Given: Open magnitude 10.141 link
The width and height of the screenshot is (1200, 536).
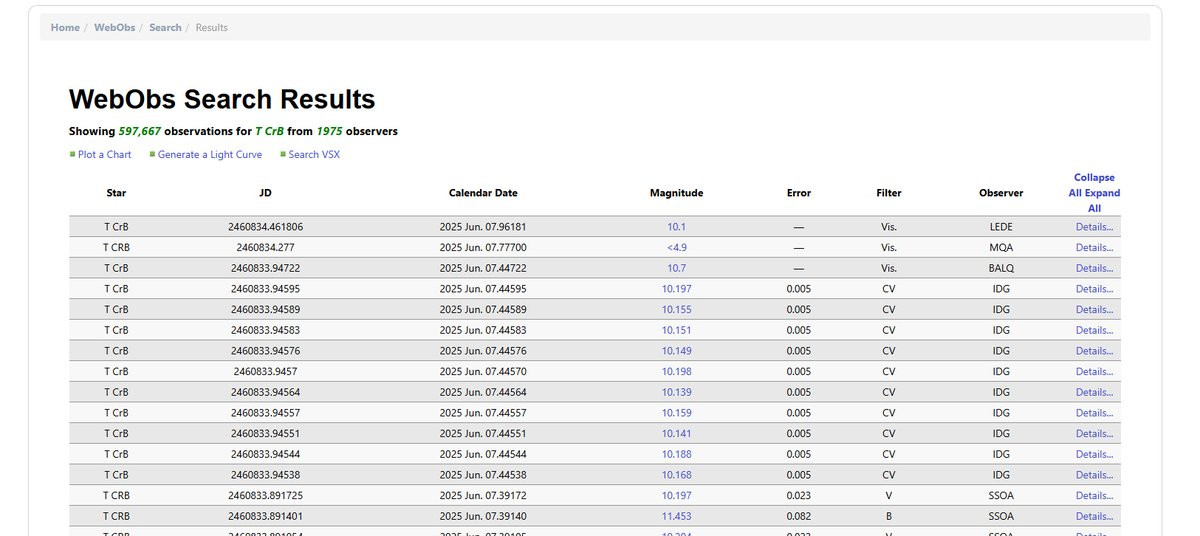Looking at the screenshot, I should (x=676, y=433).
